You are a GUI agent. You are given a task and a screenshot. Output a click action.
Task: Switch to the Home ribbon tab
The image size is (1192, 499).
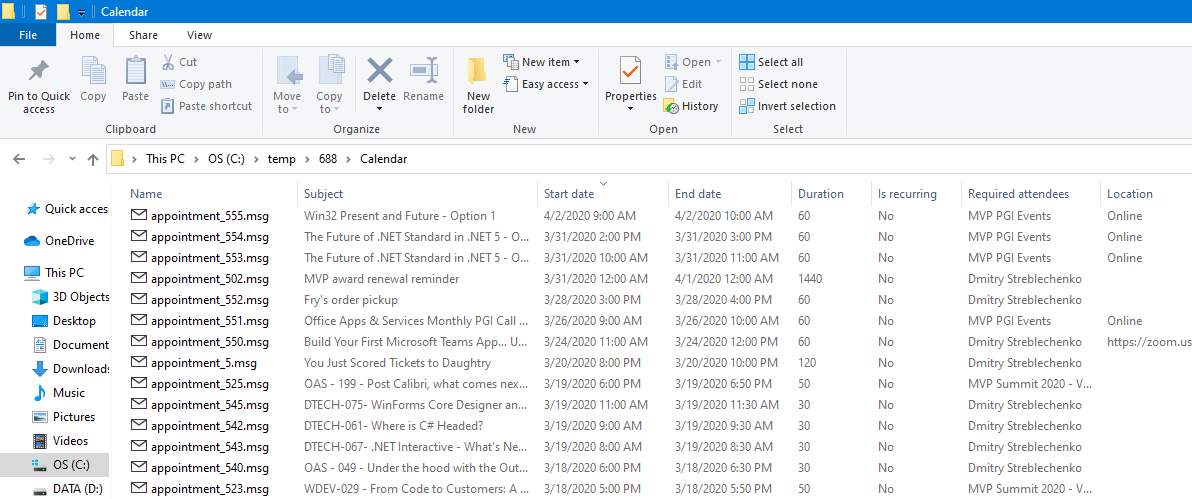click(85, 35)
